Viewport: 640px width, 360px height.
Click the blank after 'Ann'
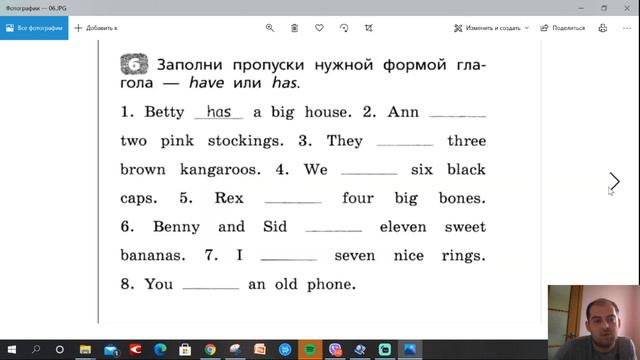point(458,113)
